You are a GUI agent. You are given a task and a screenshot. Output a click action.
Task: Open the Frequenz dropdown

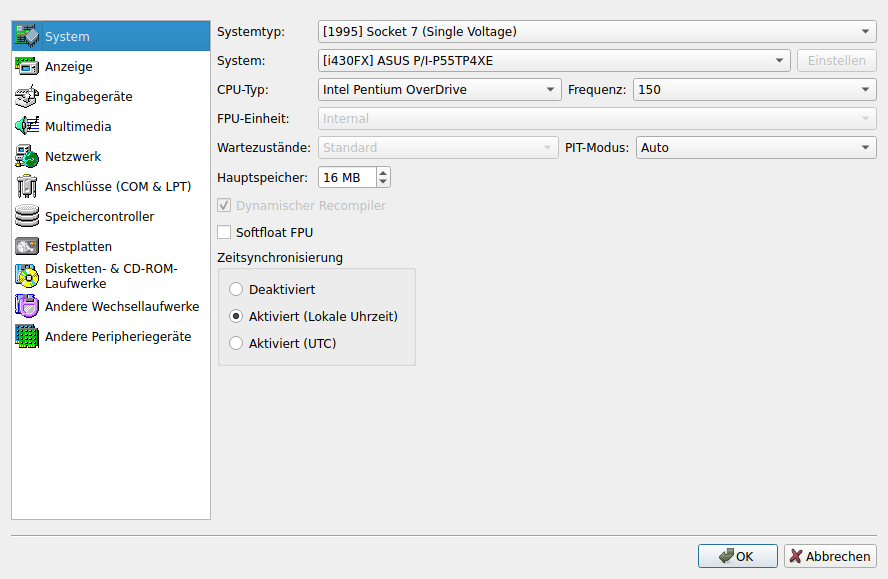coord(754,89)
